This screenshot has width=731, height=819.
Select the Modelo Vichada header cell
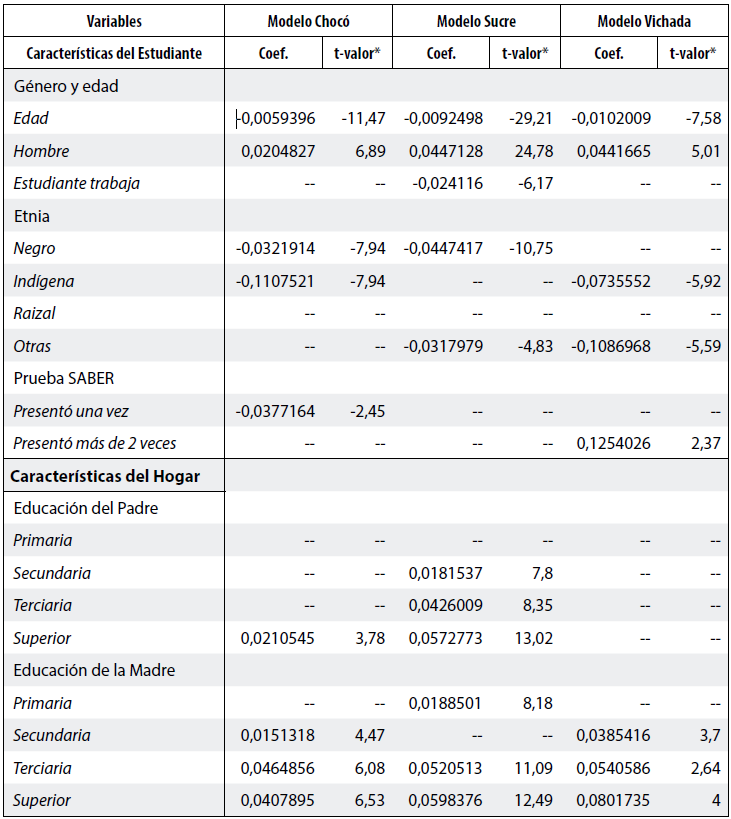pyautogui.click(x=644, y=21)
